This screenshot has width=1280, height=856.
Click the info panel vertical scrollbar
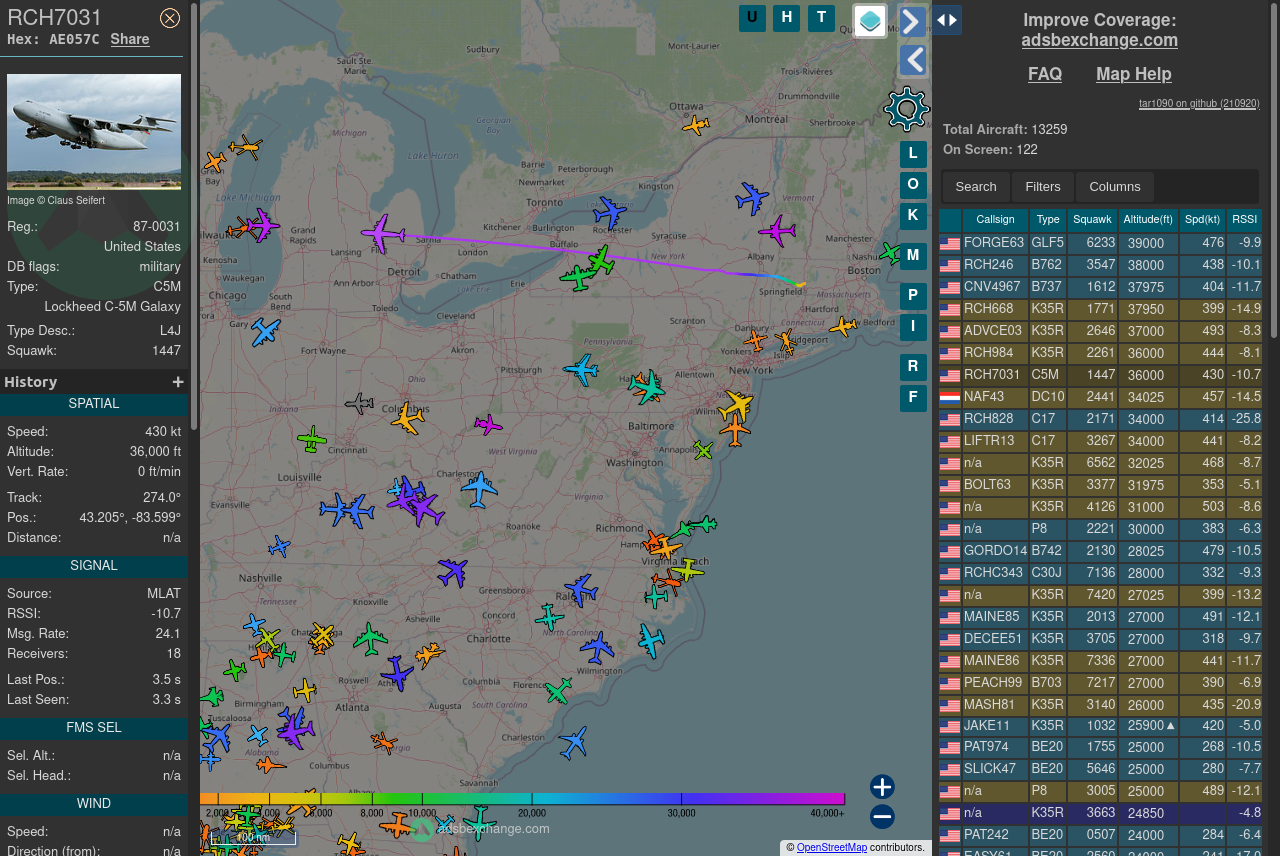point(194,215)
